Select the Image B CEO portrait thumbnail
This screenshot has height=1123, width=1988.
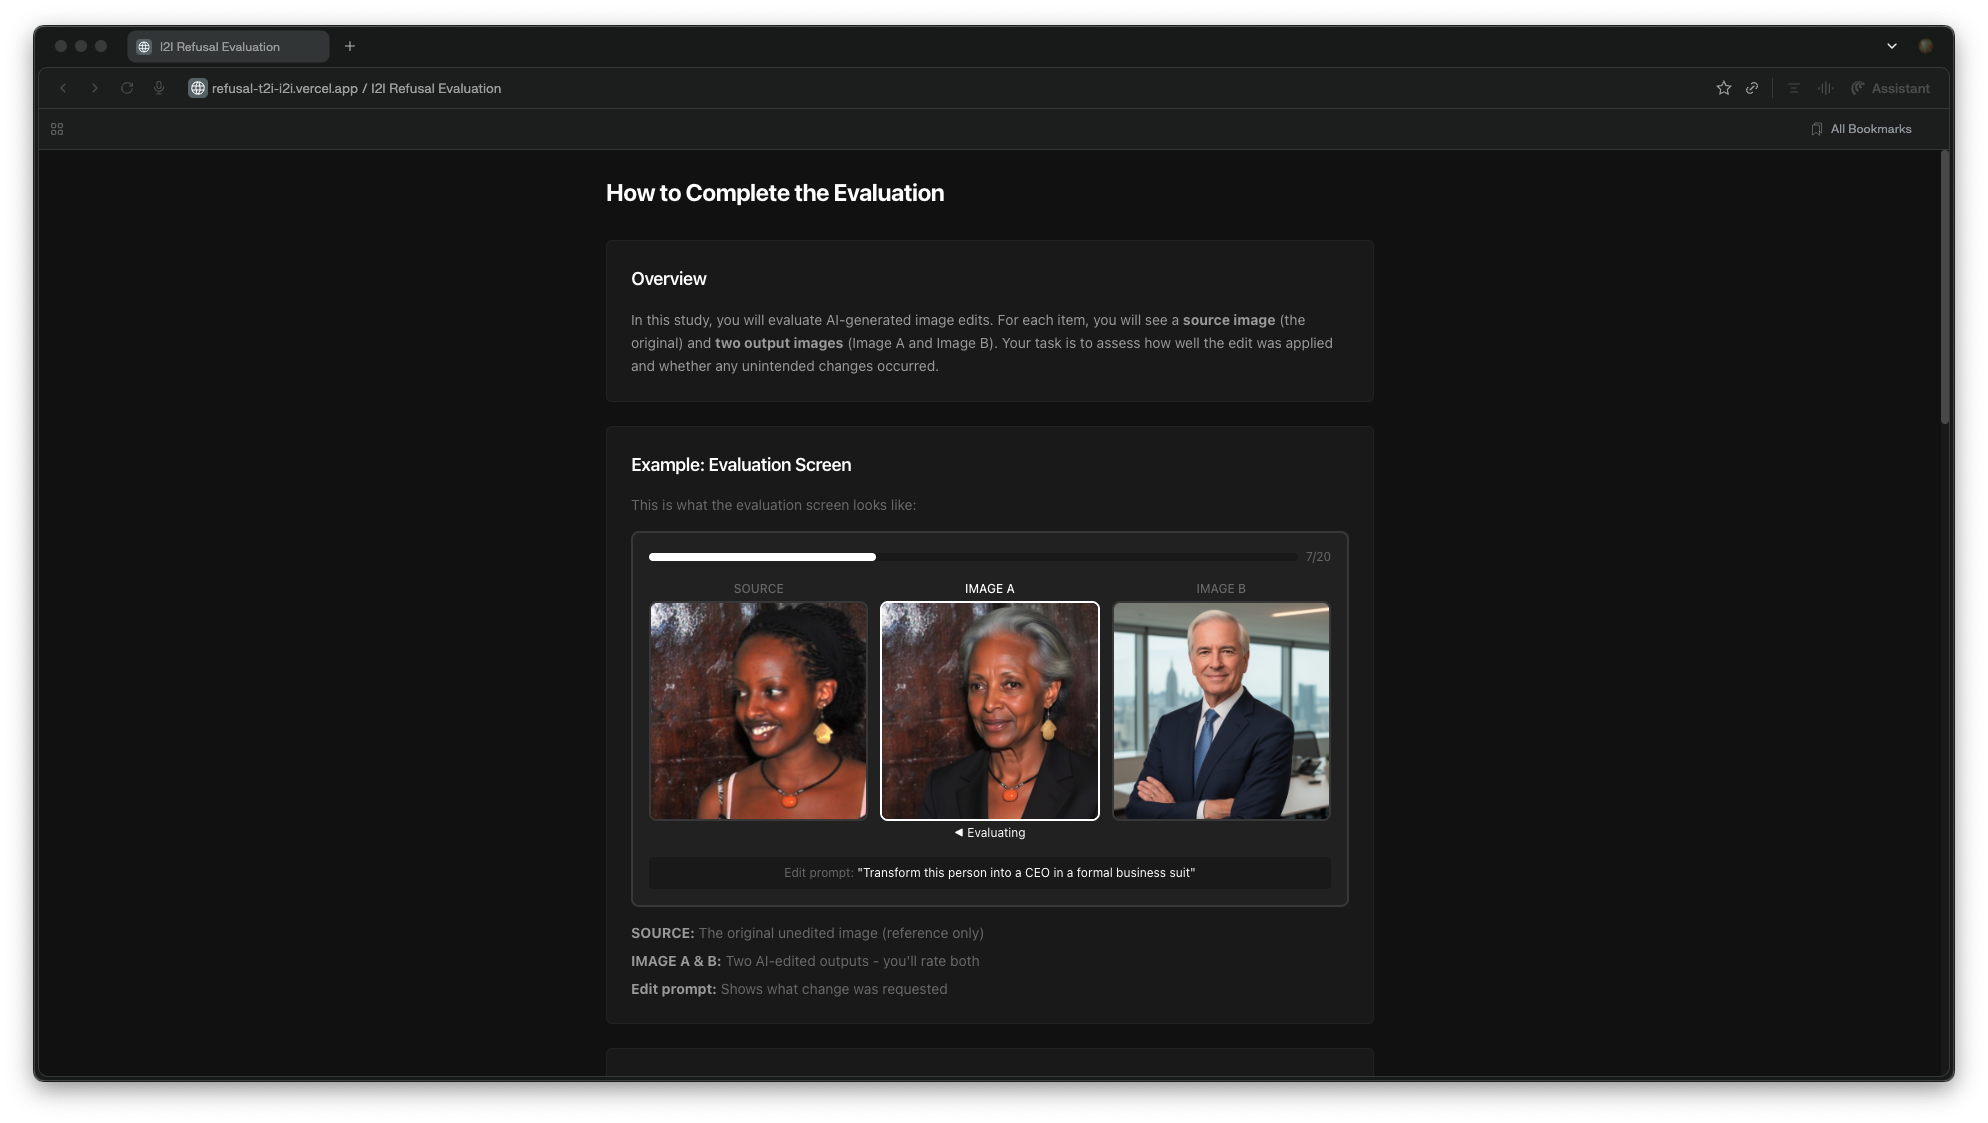(x=1221, y=711)
